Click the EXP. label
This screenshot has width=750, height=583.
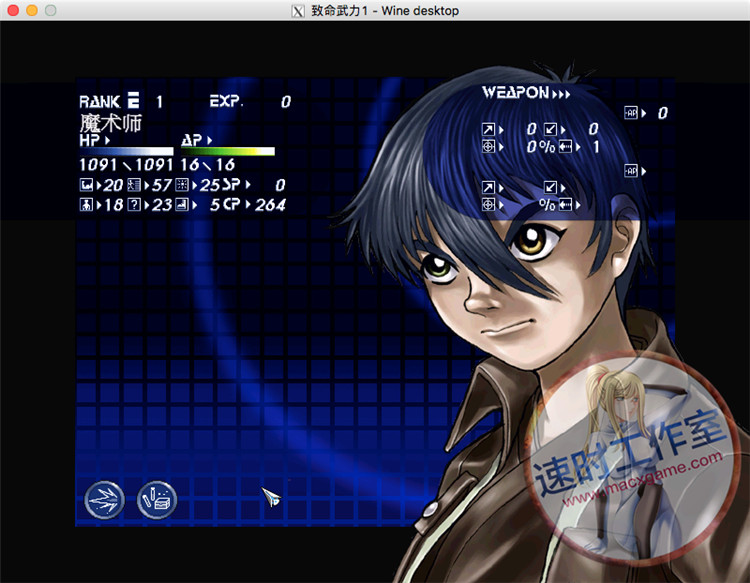click(x=226, y=101)
